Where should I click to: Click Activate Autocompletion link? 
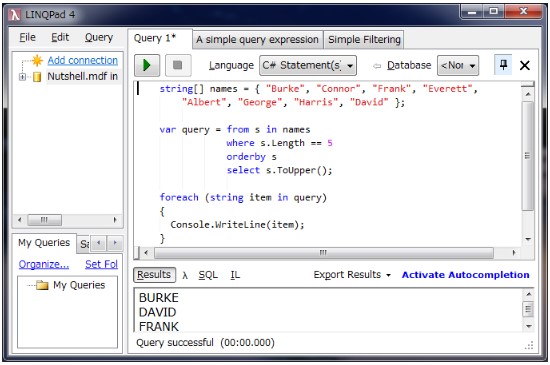[x=465, y=275]
